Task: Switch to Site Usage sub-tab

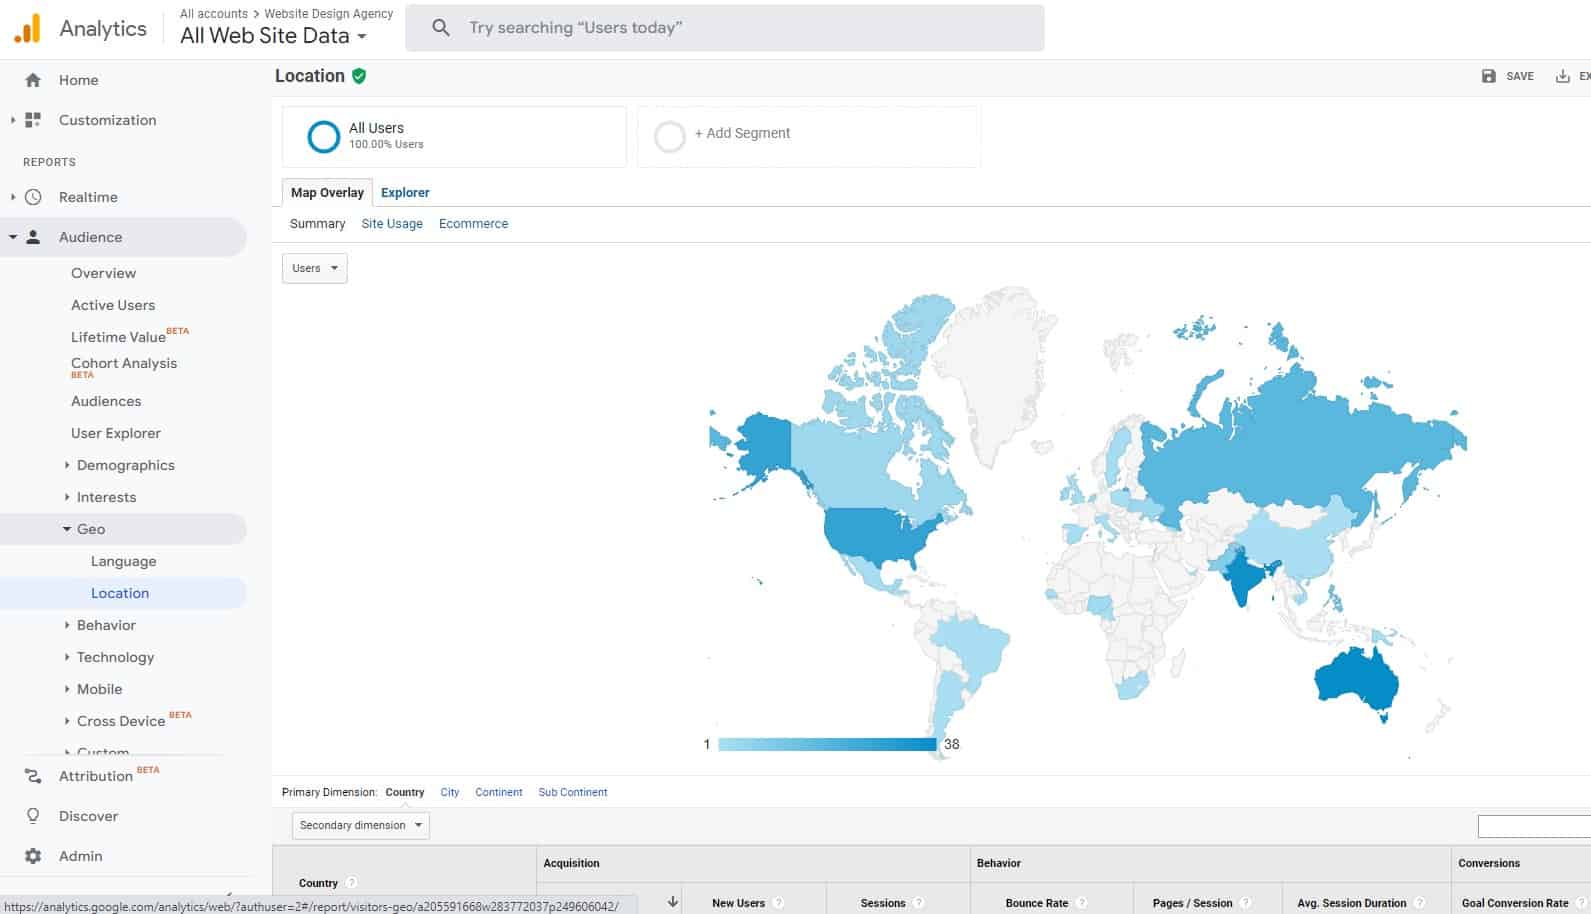Action: [x=392, y=224]
